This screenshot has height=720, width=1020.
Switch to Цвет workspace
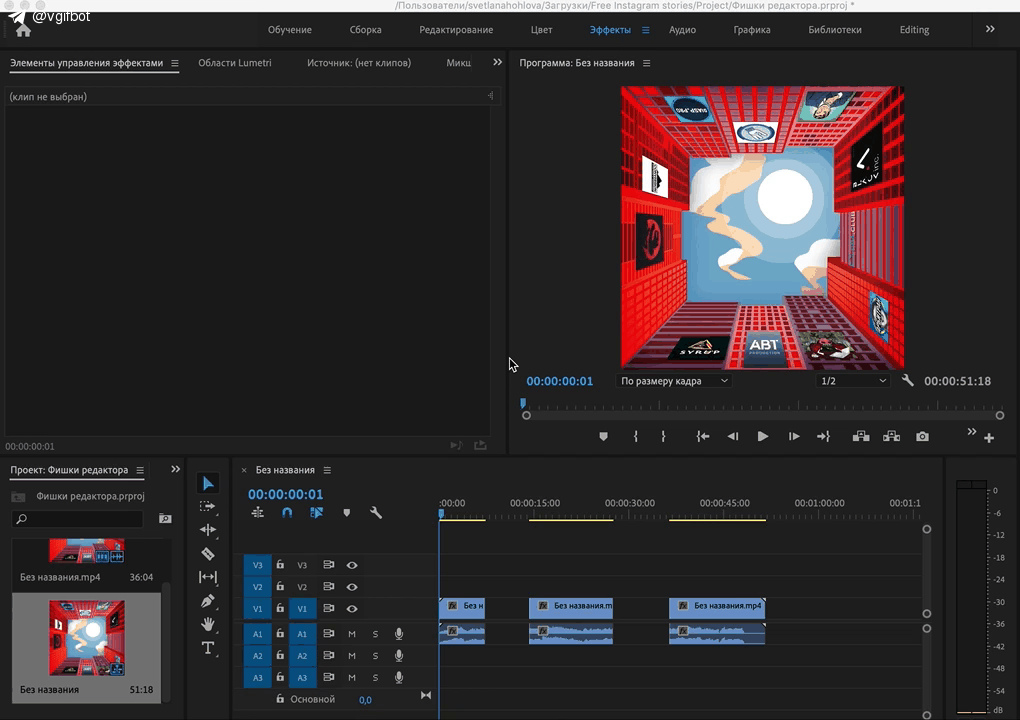click(541, 30)
